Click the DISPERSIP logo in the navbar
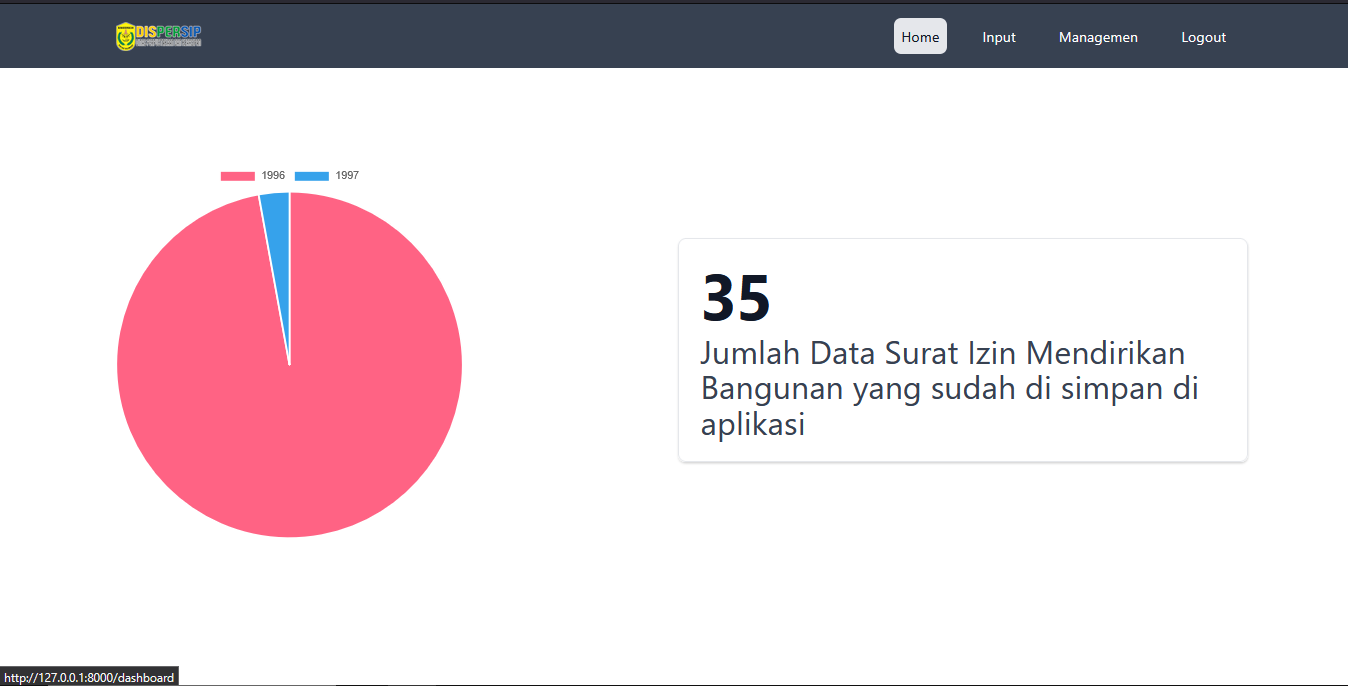Viewport: 1348px width, 686px height. tap(158, 35)
